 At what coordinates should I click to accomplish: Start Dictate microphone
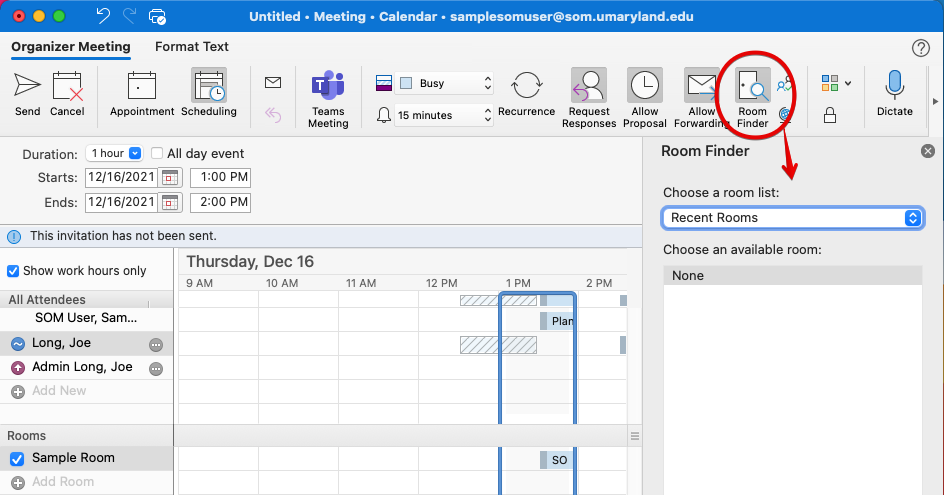[x=895, y=93]
